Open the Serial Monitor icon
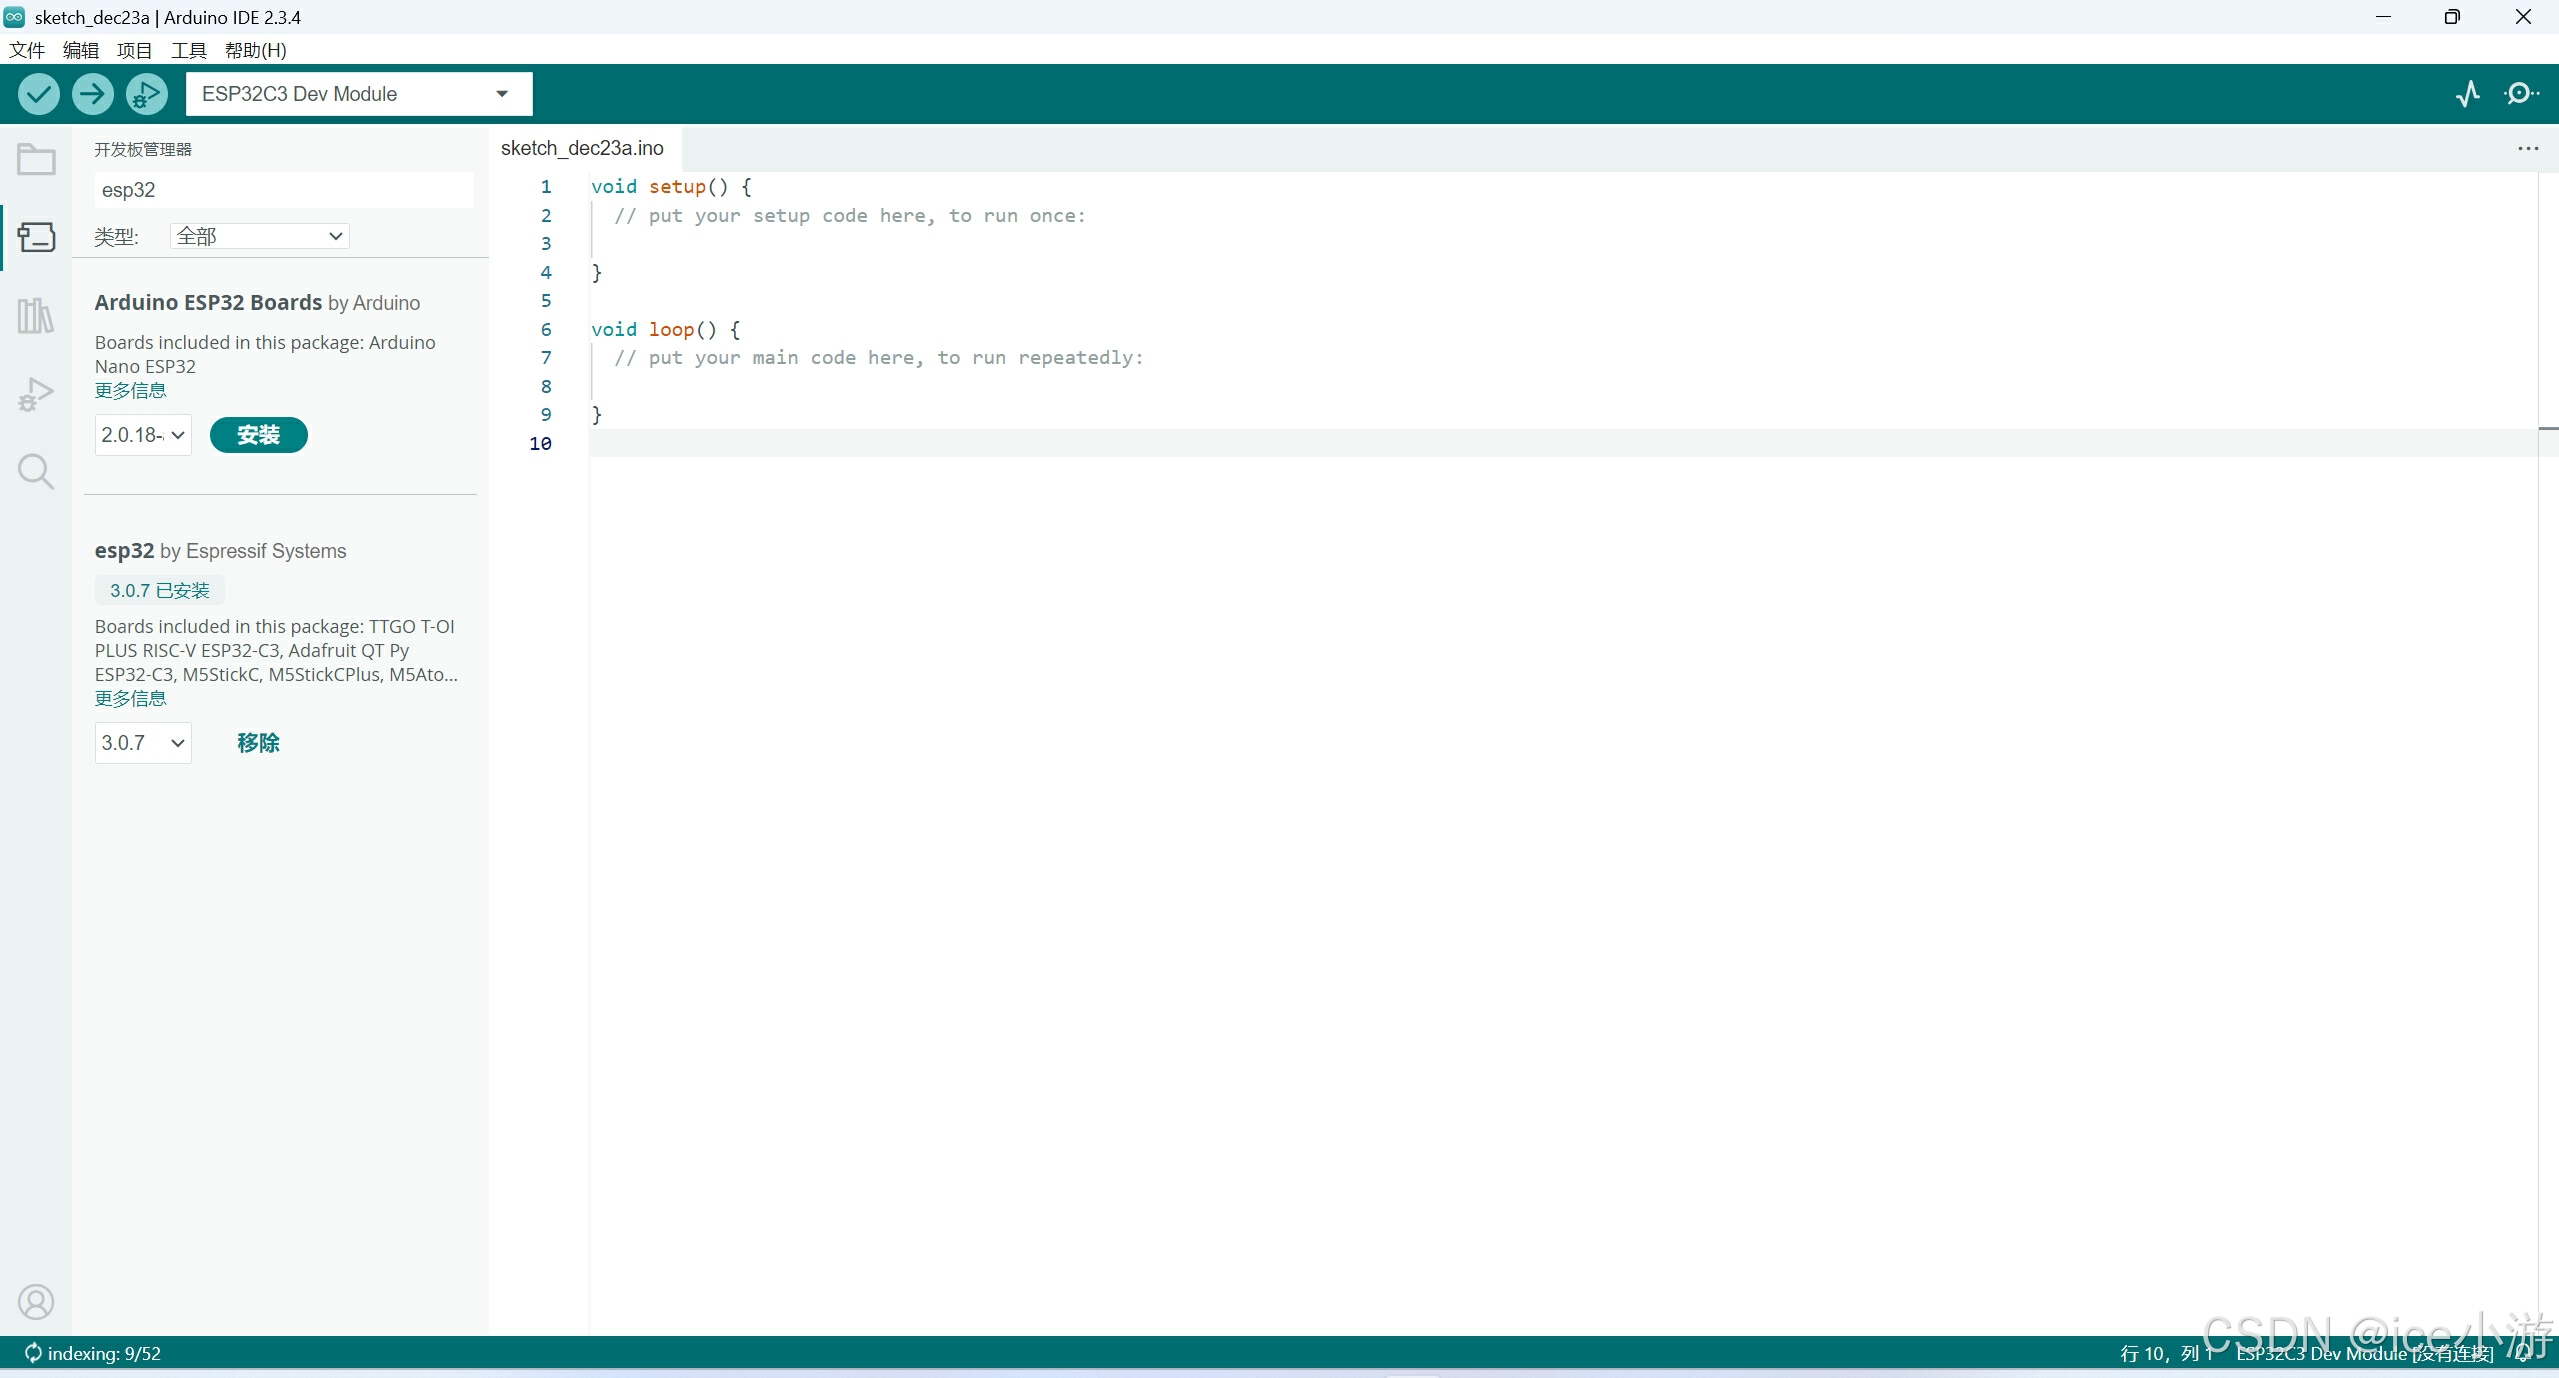 (2520, 94)
